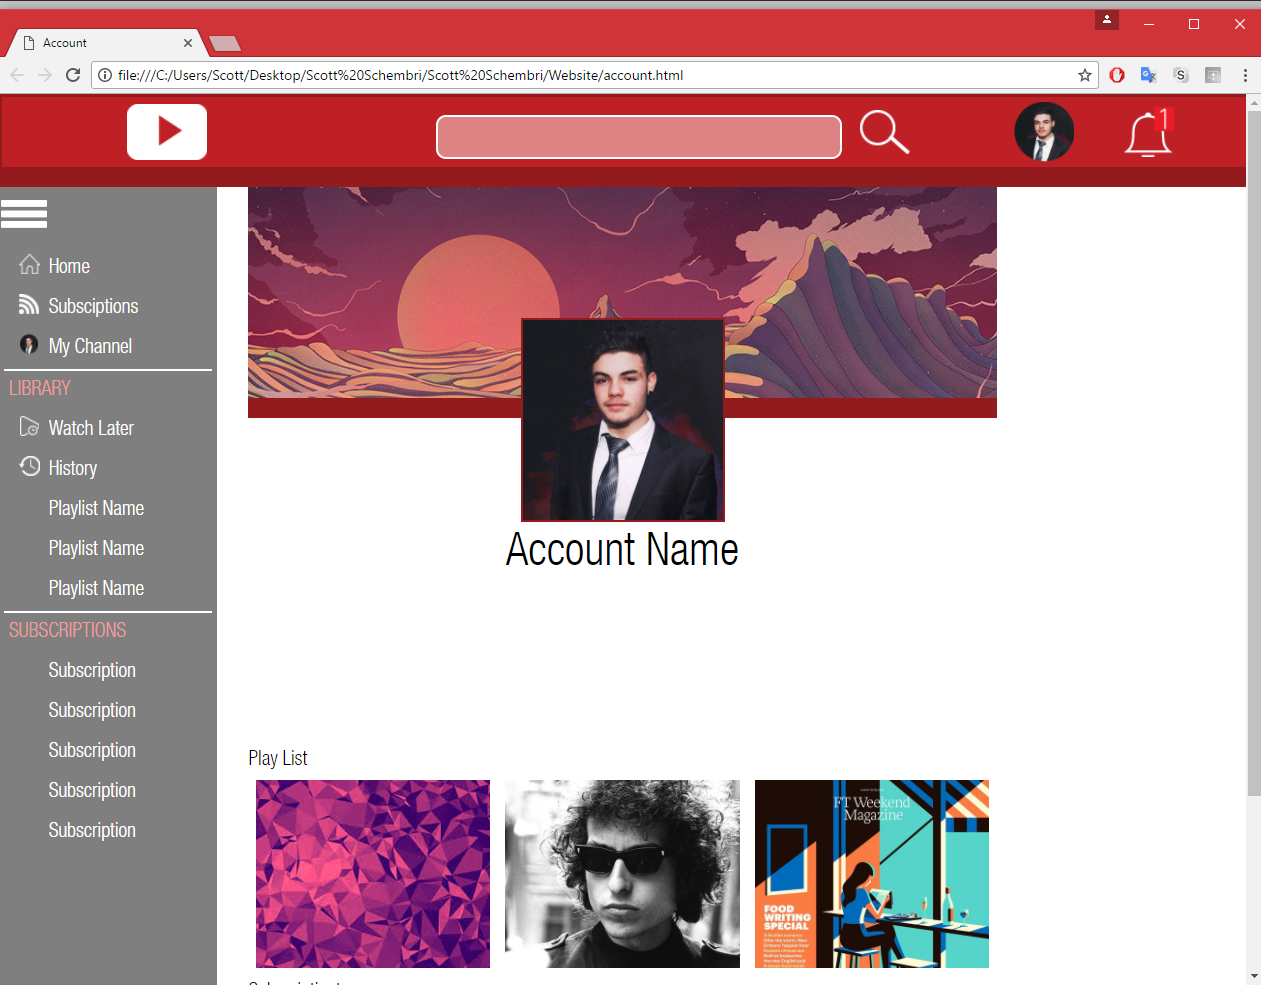Open the black-and-white sunglasses man thumbnail
This screenshot has width=1261, height=985.
[622, 874]
